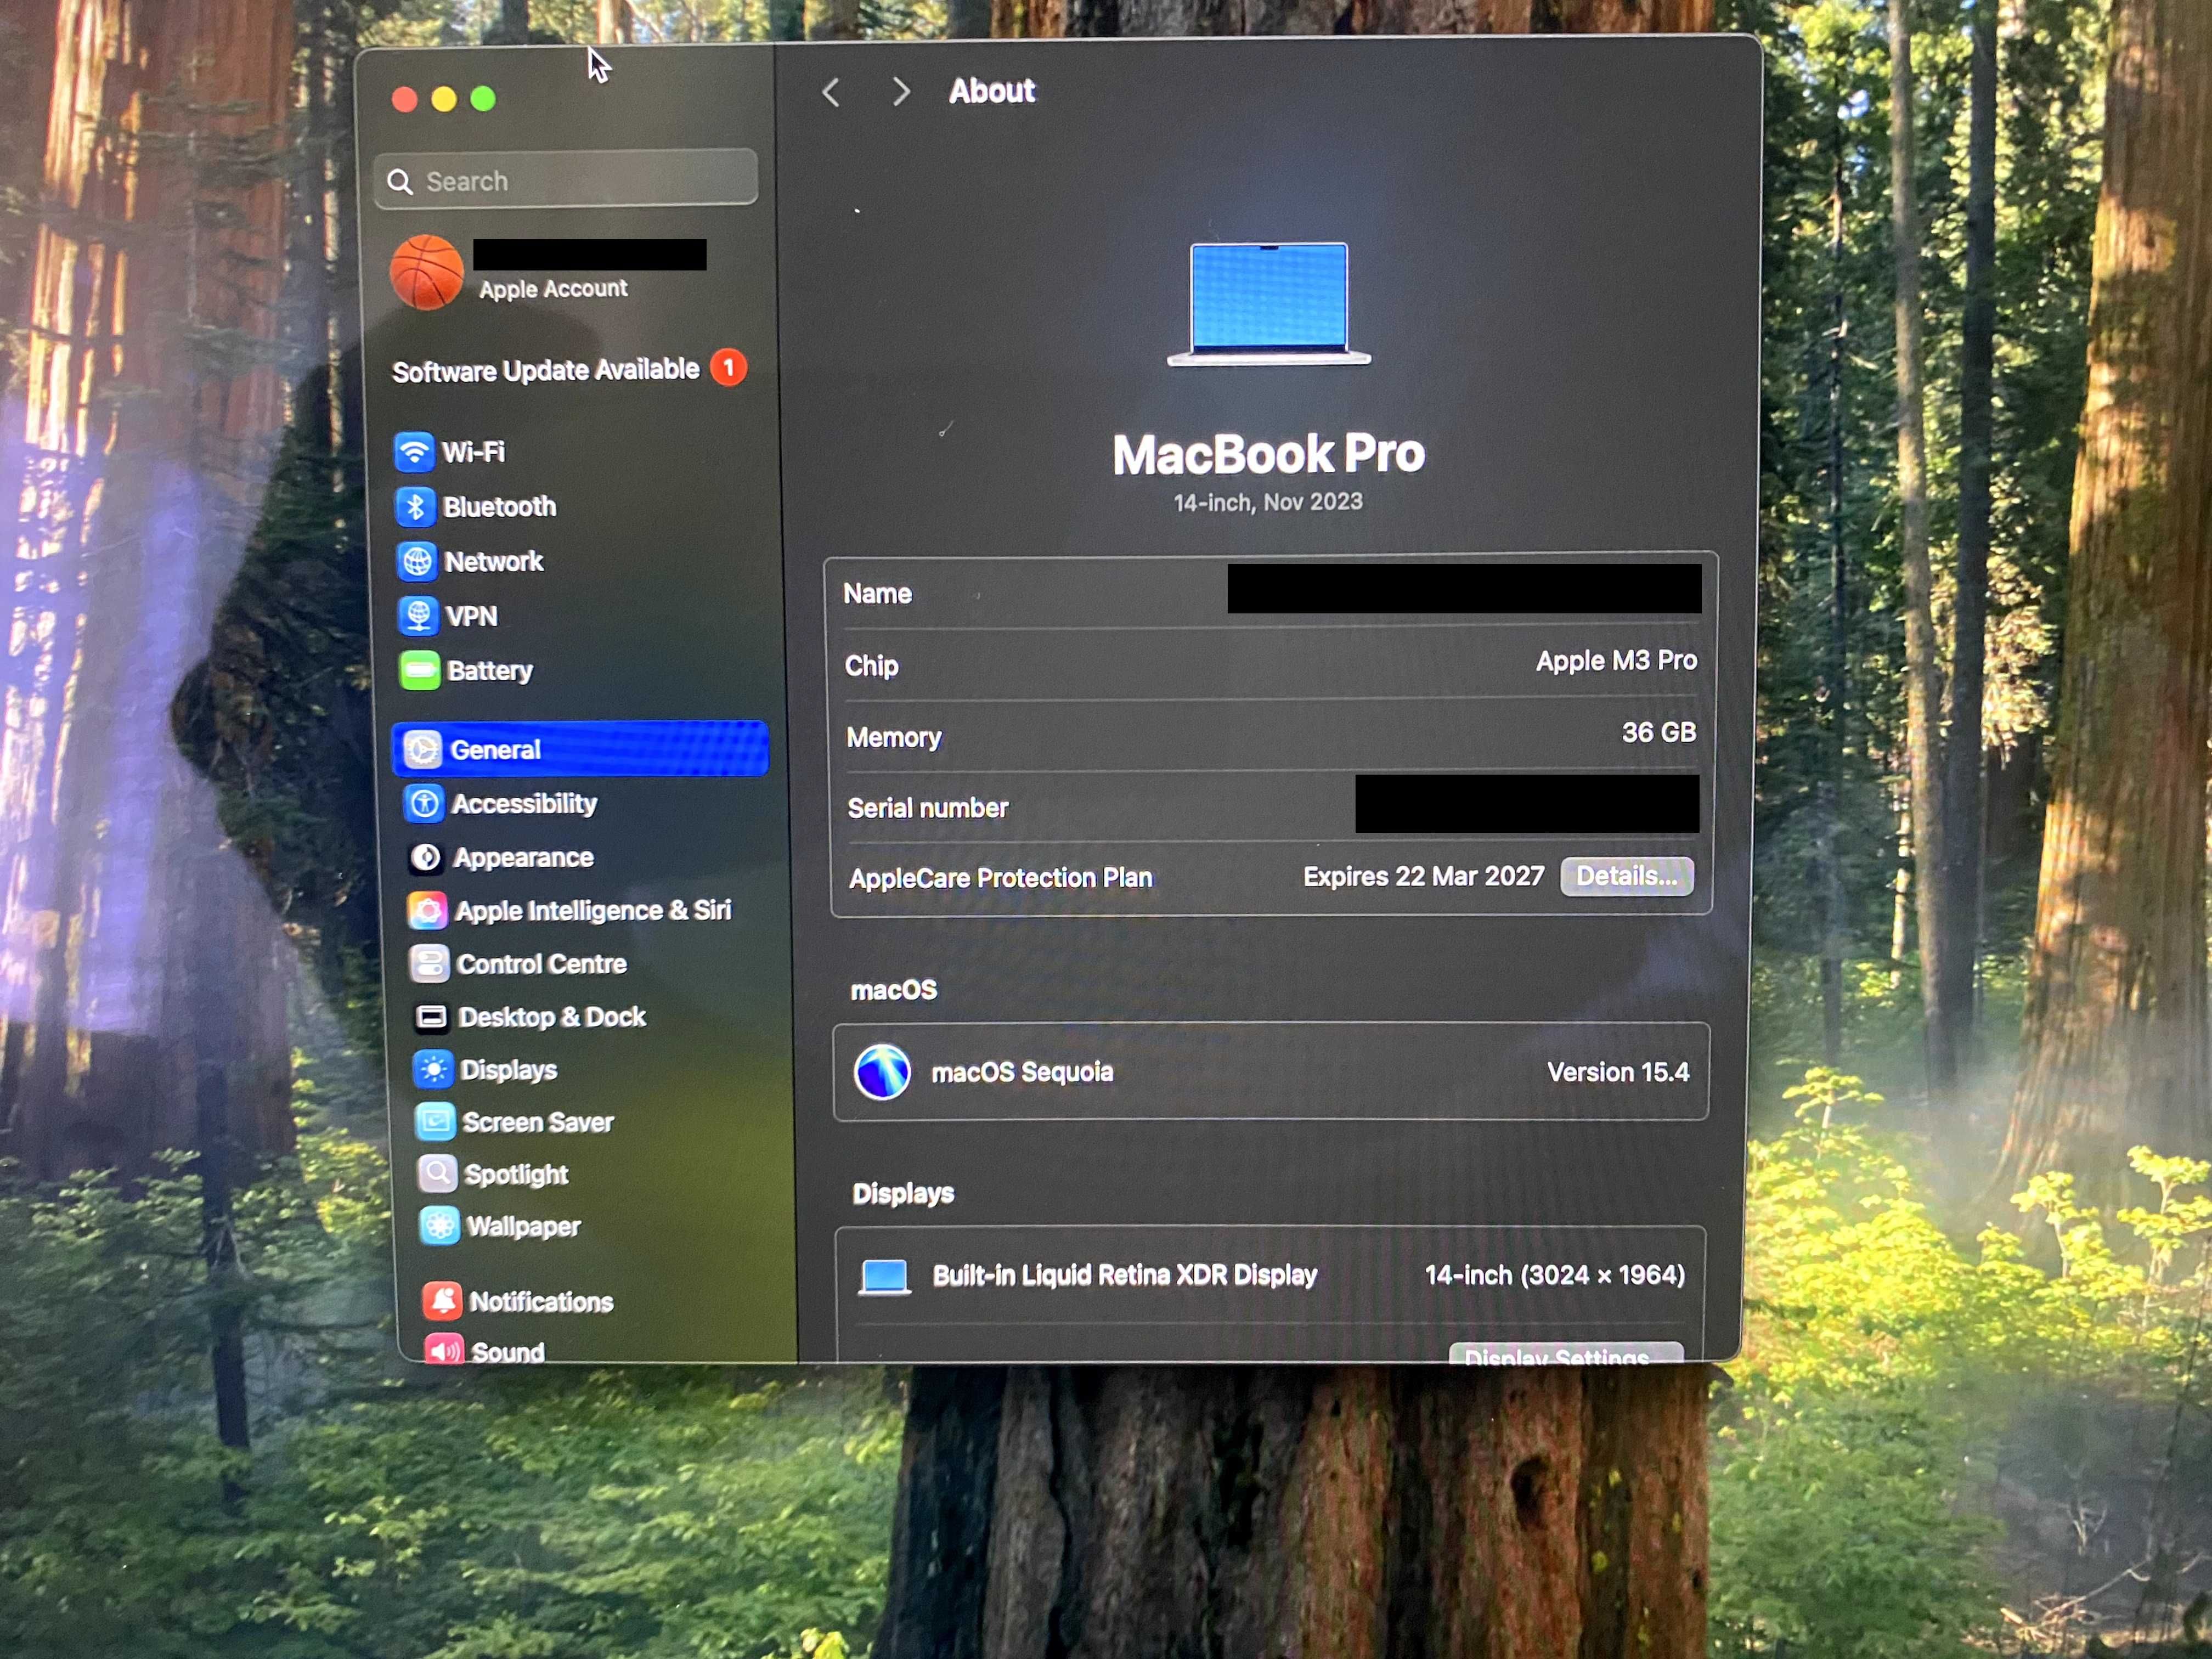
Task: Click 'Built-in Liquid Retina XDR Display' text
Action: tap(1125, 1276)
